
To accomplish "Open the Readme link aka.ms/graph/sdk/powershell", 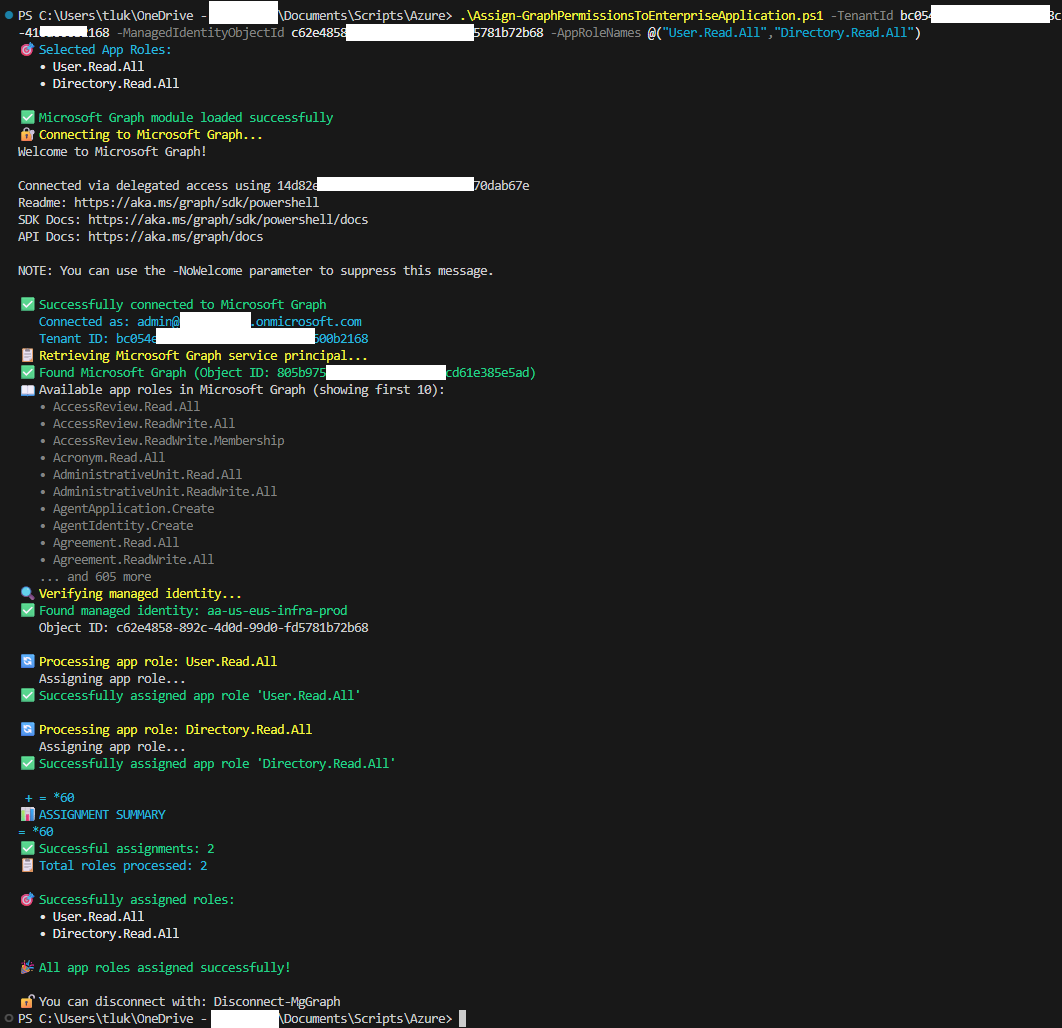I will click(196, 203).
